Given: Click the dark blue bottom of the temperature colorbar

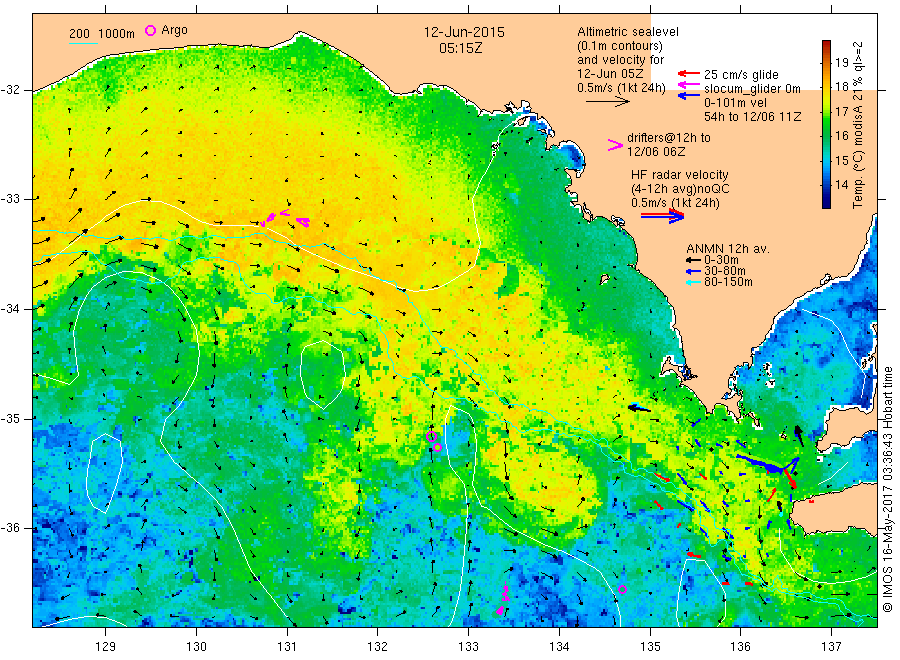Looking at the screenshot, I should pos(826,204).
